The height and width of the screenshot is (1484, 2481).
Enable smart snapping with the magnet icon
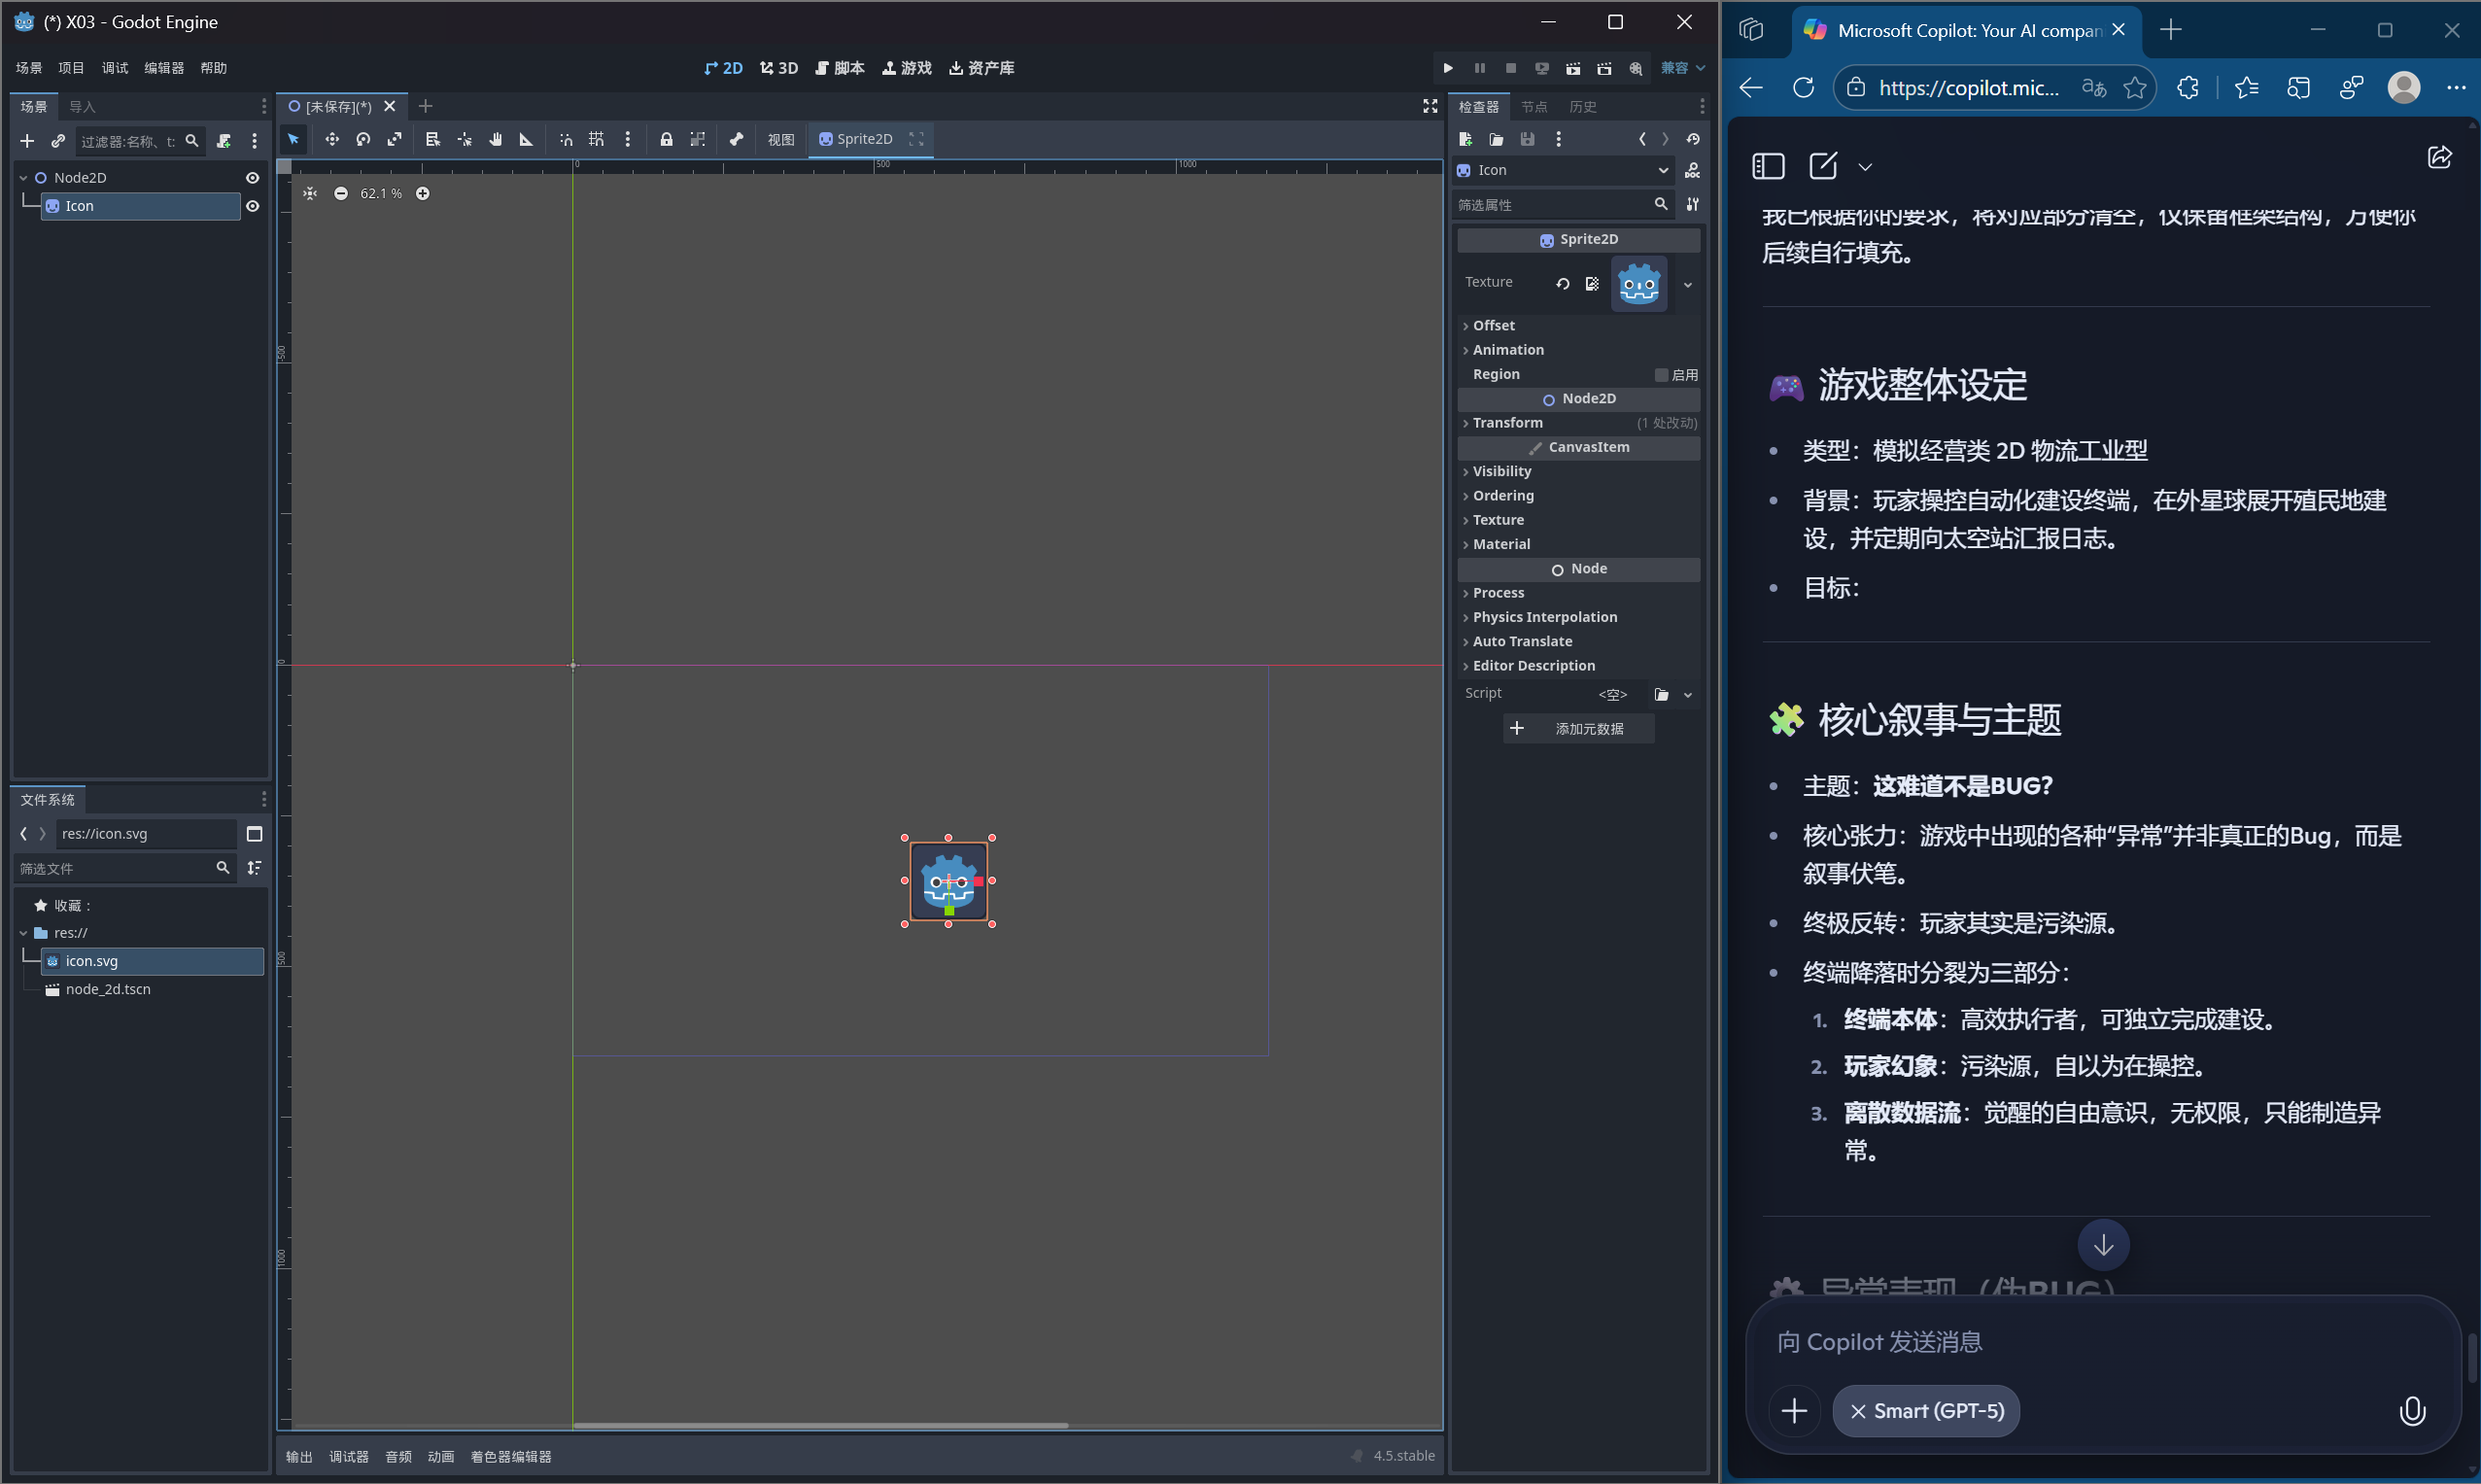567,139
